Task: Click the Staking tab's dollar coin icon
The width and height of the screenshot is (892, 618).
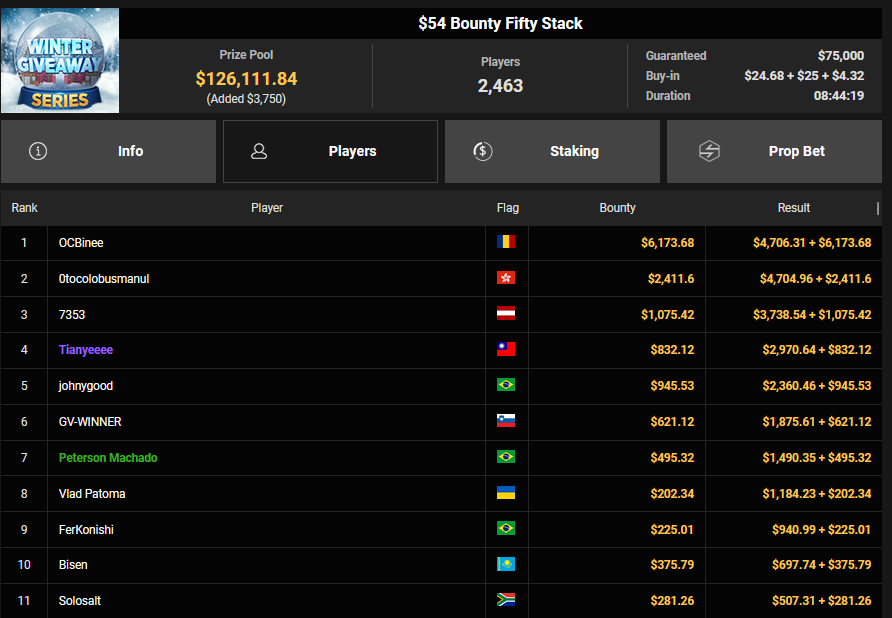Action: 482,152
